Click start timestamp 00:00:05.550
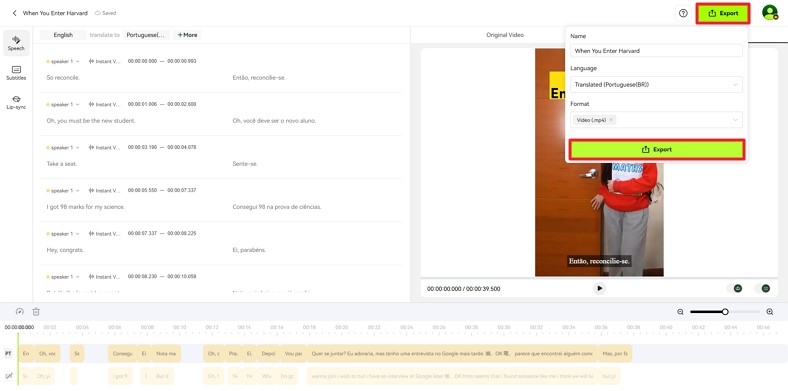This screenshot has height=391, width=788. (x=142, y=190)
